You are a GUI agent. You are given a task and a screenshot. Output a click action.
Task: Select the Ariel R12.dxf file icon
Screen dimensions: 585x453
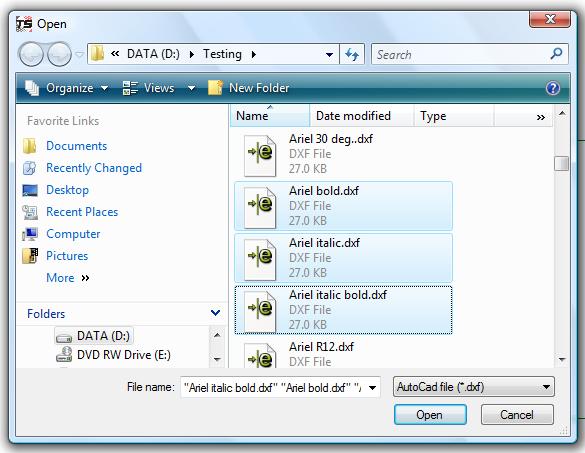tap(260, 355)
